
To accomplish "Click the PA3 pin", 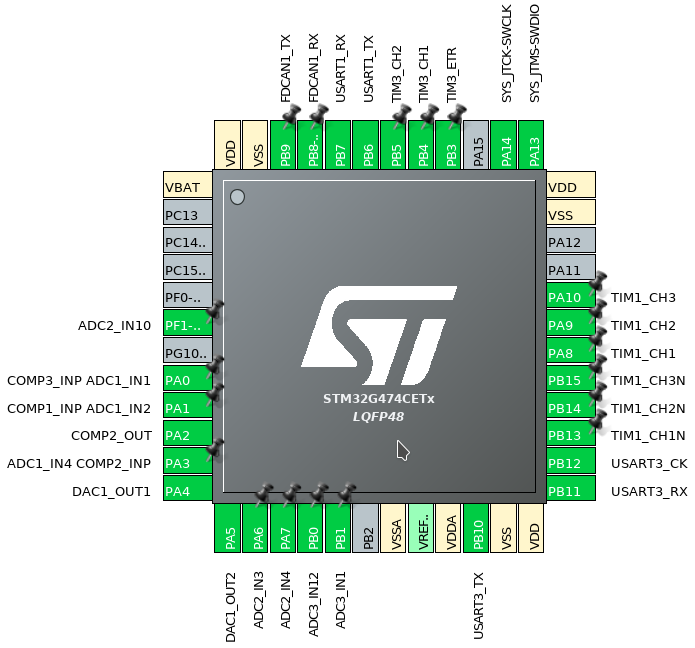I will tap(188, 461).
